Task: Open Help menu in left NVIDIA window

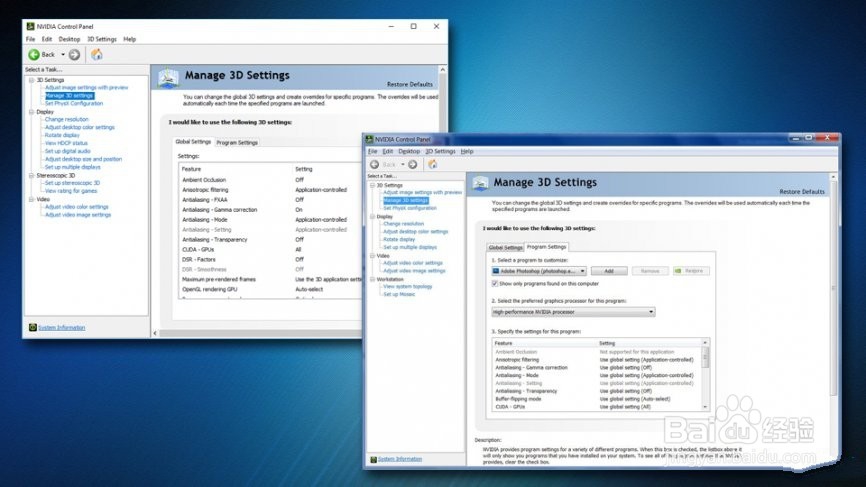Action: pyautogui.click(x=130, y=39)
